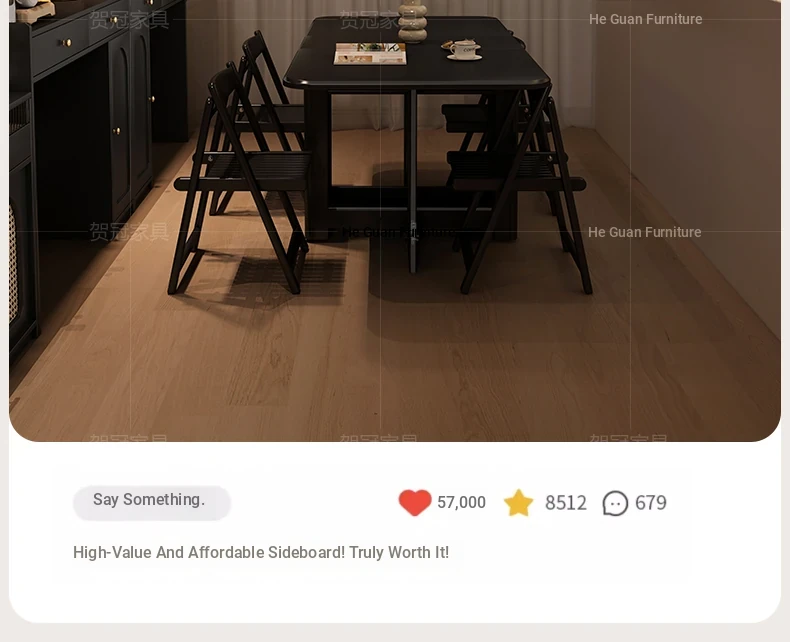This screenshot has height=642, width=790.
Task: Click the front-right black folding chair
Action: [x=519, y=191]
